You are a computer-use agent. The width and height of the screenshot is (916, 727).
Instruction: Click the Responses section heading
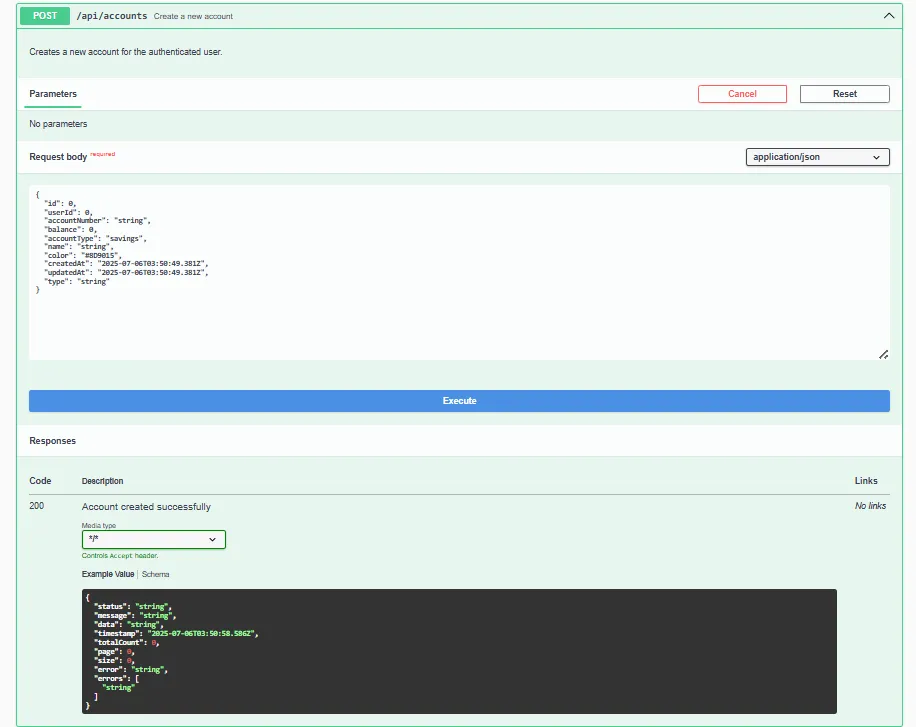tap(53, 441)
